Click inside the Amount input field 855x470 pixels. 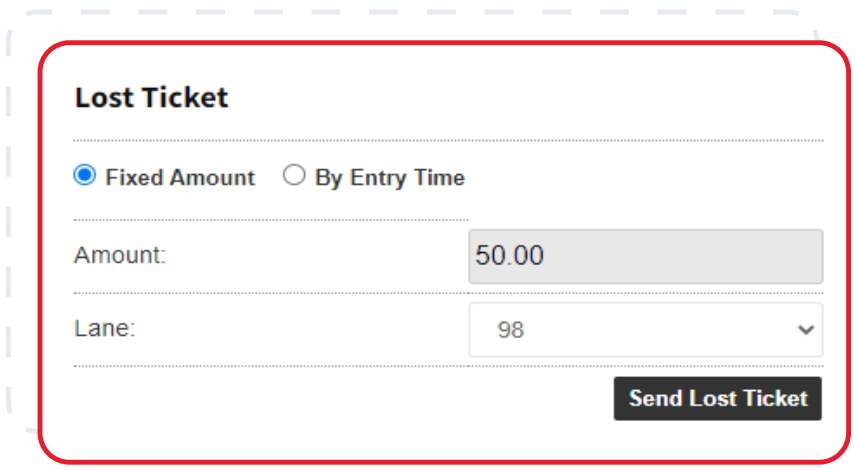680,256
